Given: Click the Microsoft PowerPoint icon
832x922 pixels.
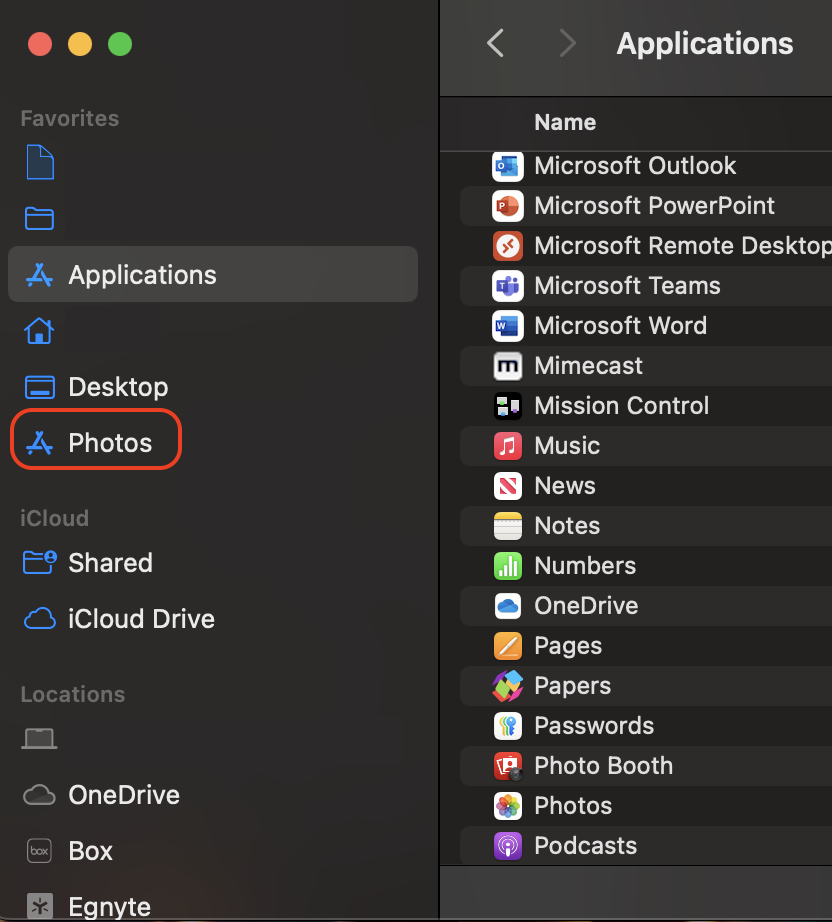Looking at the screenshot, I should tap(508, 206).
